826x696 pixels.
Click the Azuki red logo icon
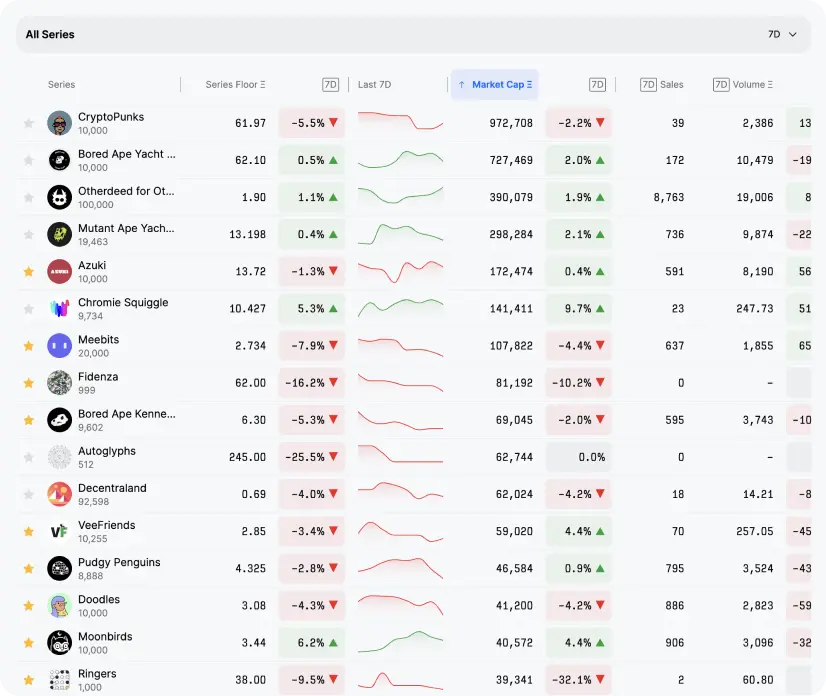pyautogui.click(x=59, y=271)
